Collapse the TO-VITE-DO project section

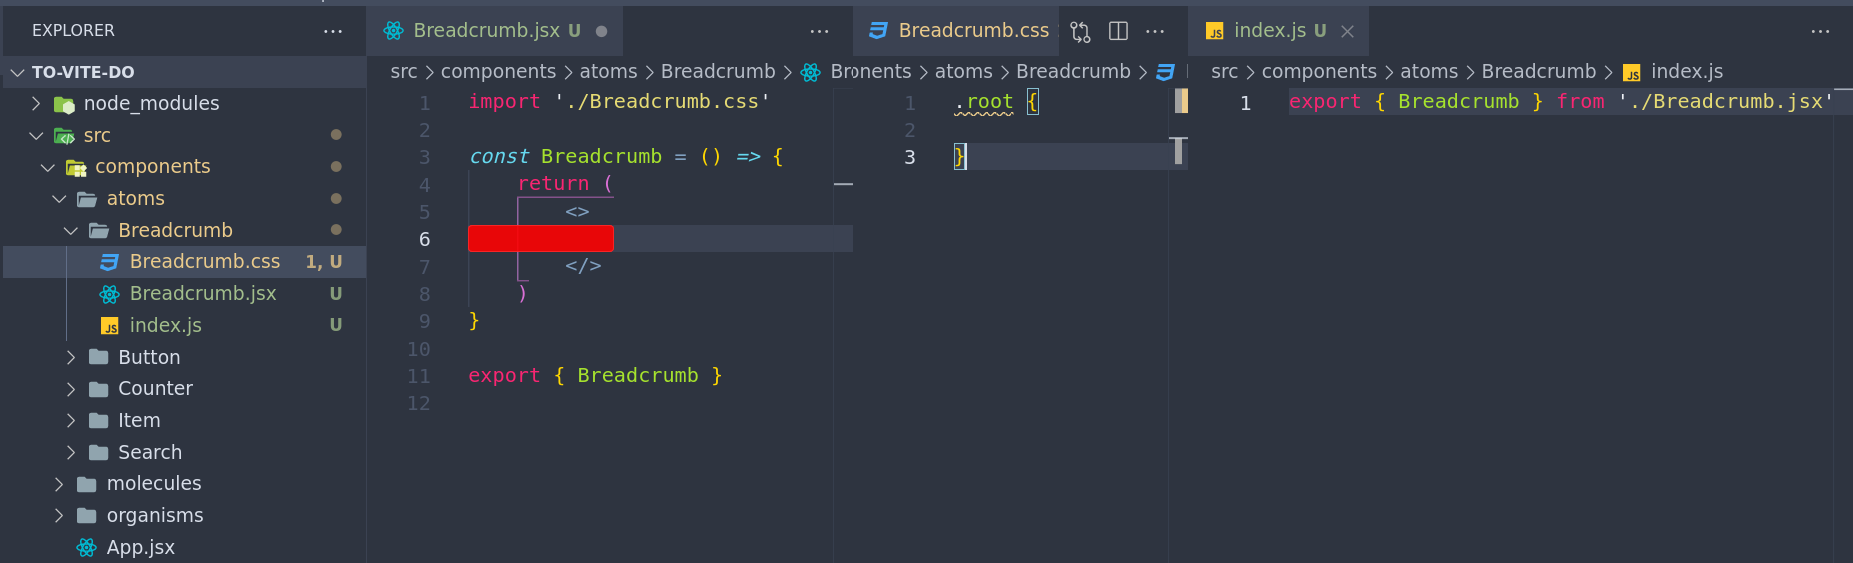coord(18,72)
